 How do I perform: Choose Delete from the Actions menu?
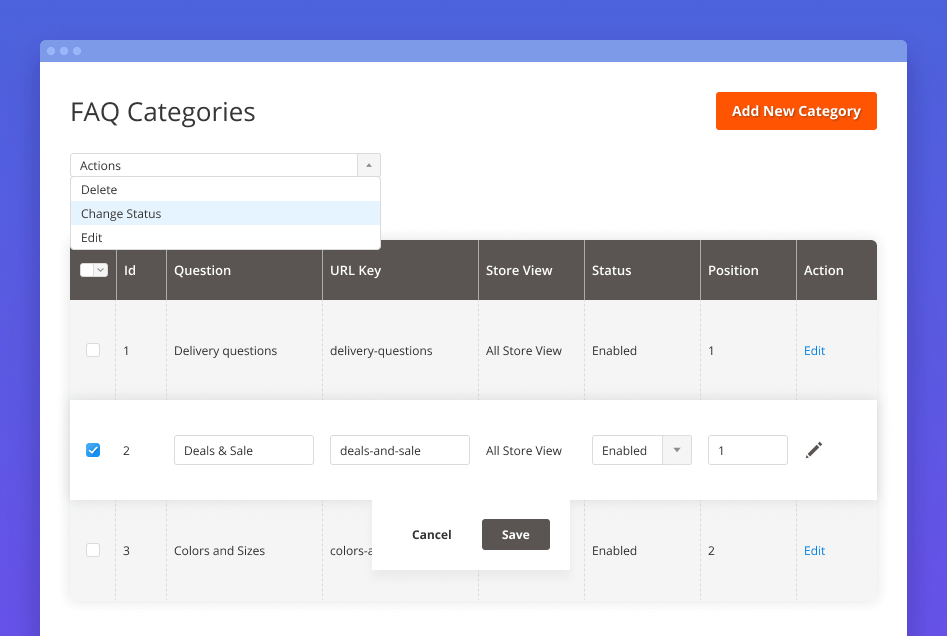99,190
